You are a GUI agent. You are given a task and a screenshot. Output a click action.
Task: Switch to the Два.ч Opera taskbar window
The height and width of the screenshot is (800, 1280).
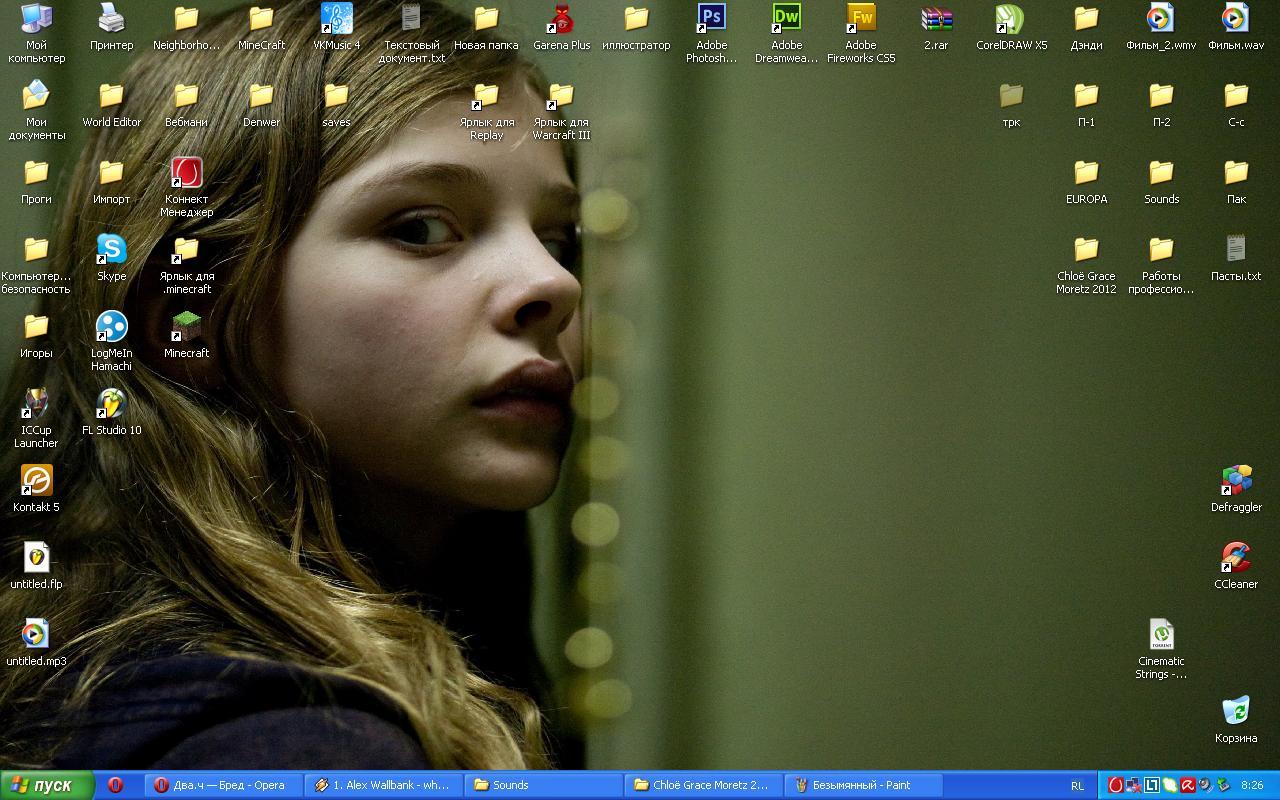223,785
